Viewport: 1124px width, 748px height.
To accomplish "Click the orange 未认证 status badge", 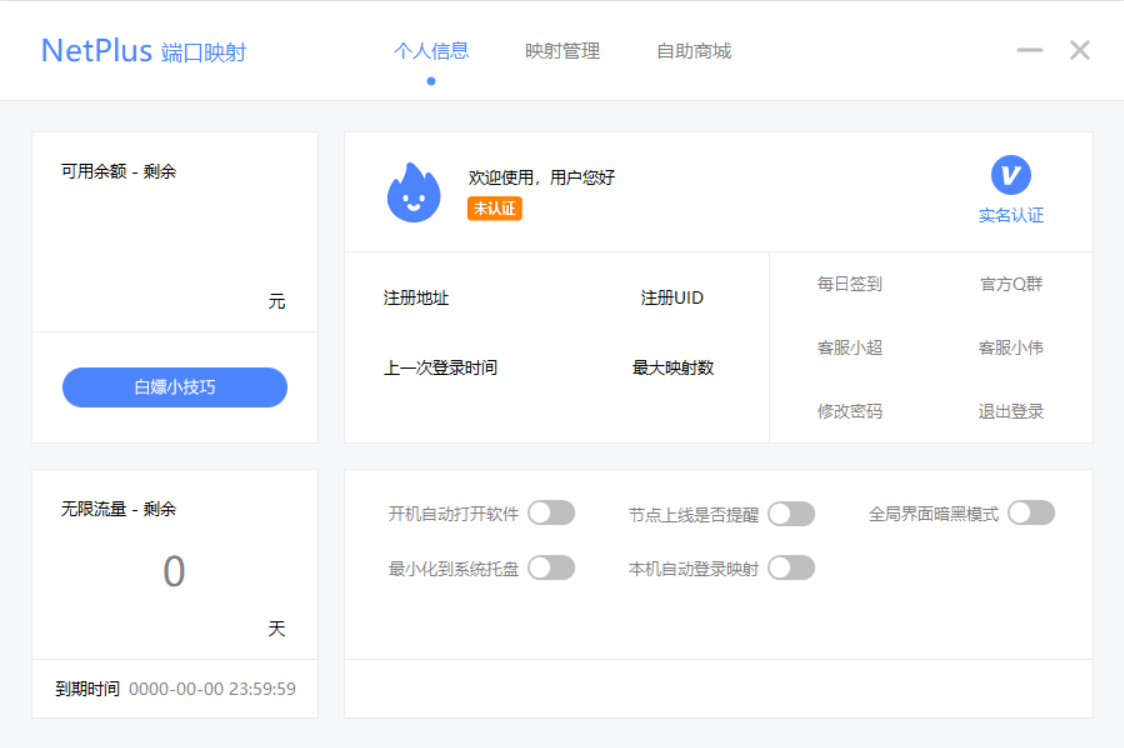I will coord(494,208).
